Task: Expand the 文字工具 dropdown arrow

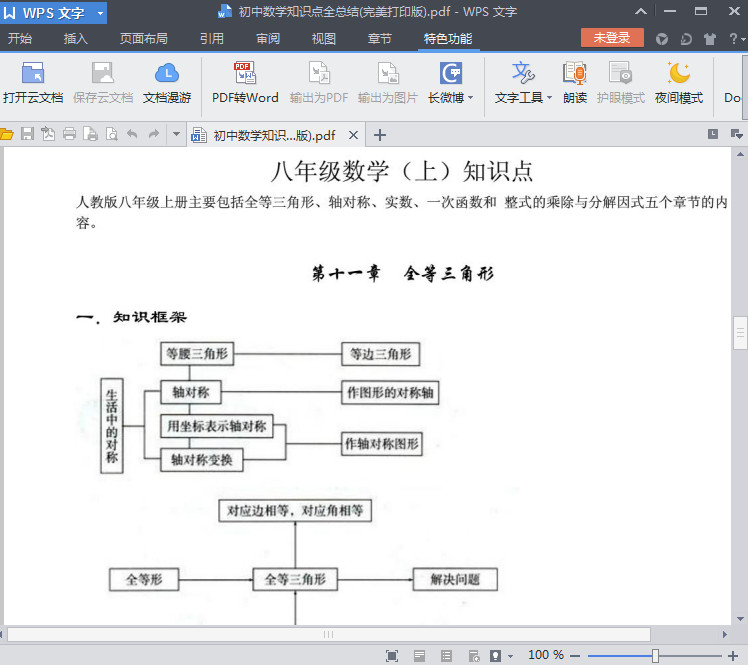Action: click(x=550, y=97)
